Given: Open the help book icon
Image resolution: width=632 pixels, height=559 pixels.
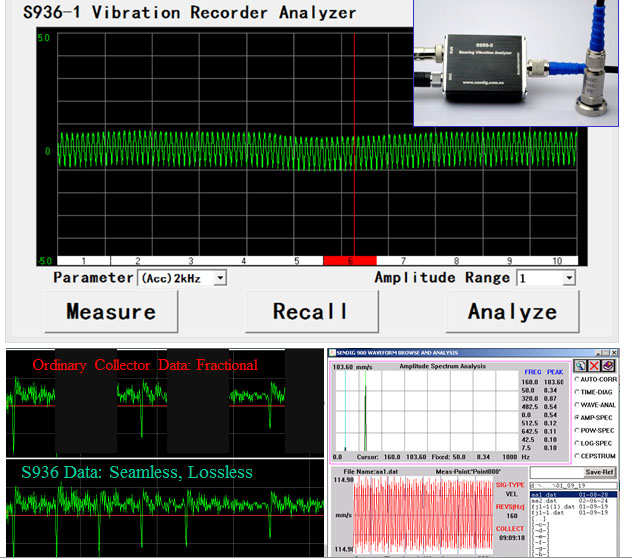Looking at the screenshot, I should click(x=608, y=367).
